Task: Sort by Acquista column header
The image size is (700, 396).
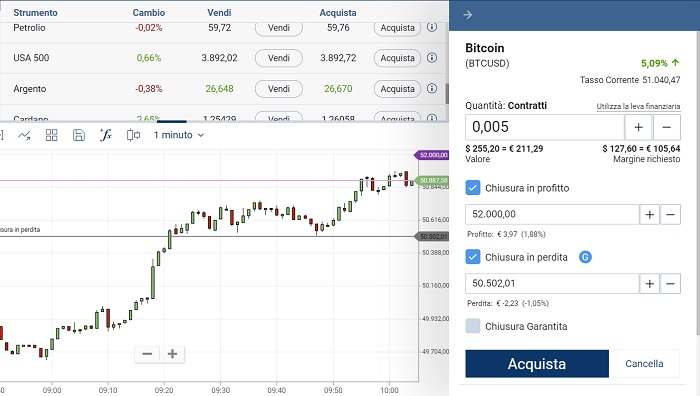Action: (338, 13)
